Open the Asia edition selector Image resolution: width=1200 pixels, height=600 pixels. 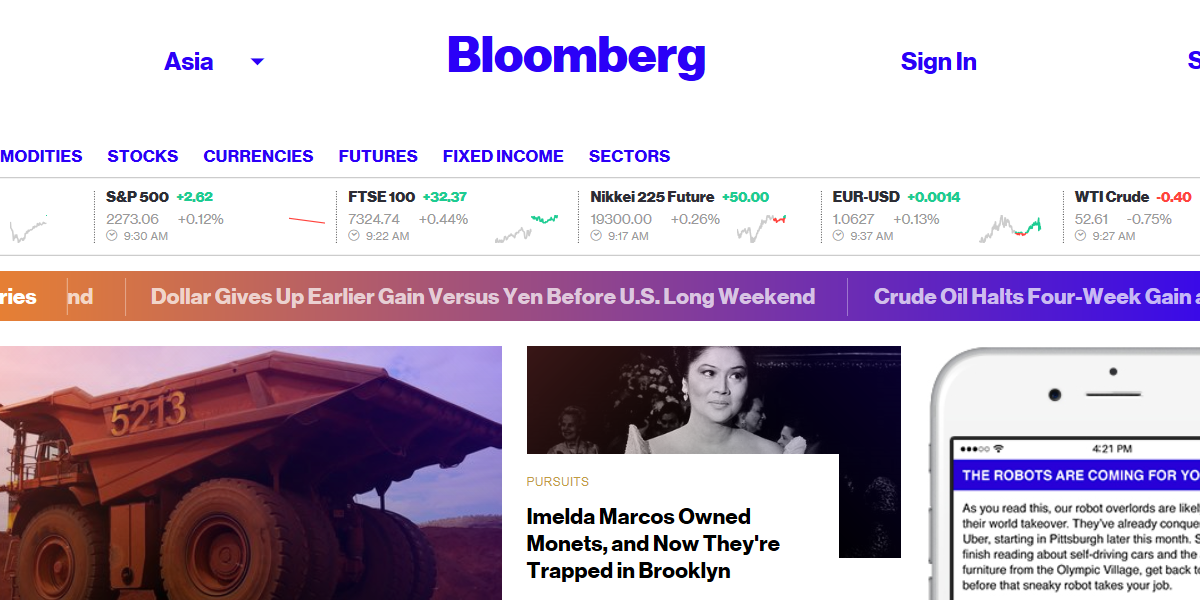(x=189, y=62)
